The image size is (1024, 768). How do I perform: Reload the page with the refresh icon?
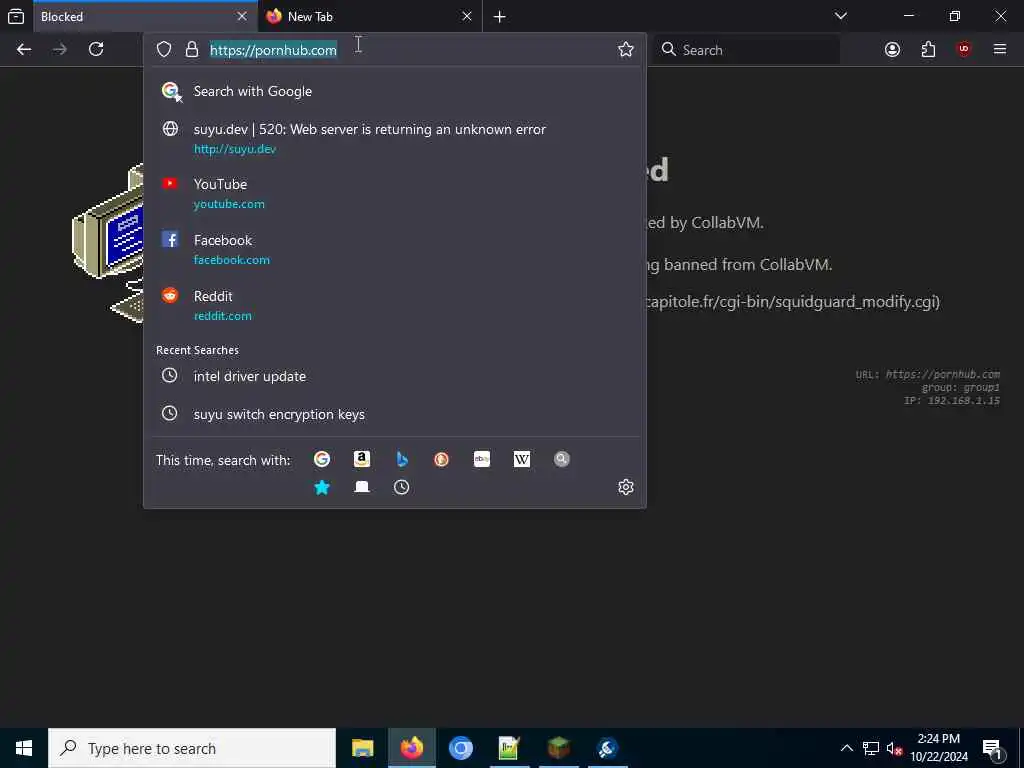[x=96, y=49]
